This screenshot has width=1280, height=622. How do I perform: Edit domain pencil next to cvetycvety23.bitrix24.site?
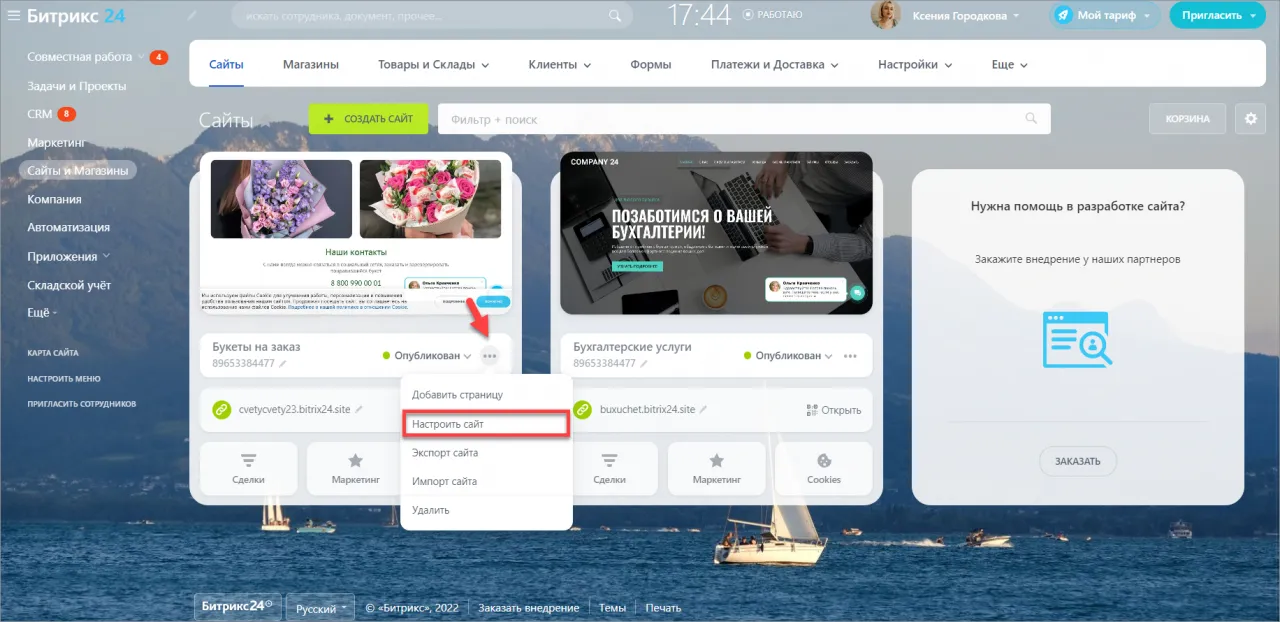[359, 410]
